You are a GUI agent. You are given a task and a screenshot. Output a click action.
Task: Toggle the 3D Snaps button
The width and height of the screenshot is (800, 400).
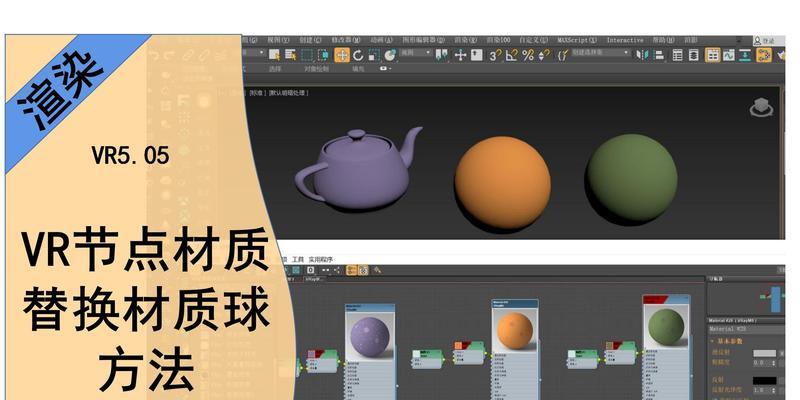pyautogui.click(x=495, y=55)
